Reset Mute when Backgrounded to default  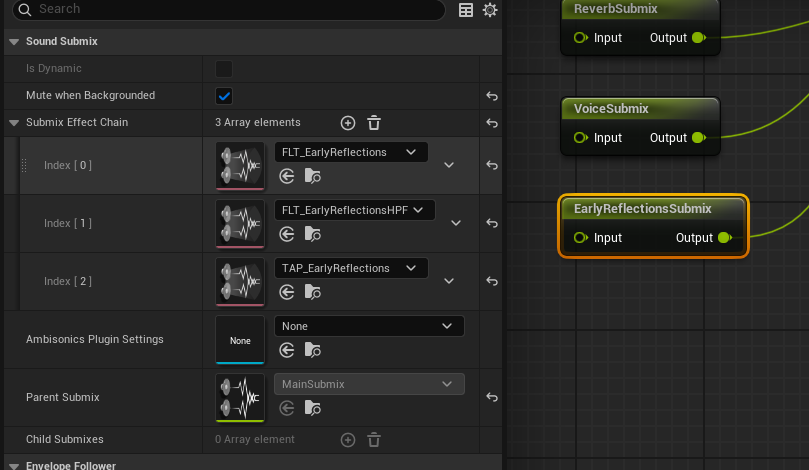(492, 96)
